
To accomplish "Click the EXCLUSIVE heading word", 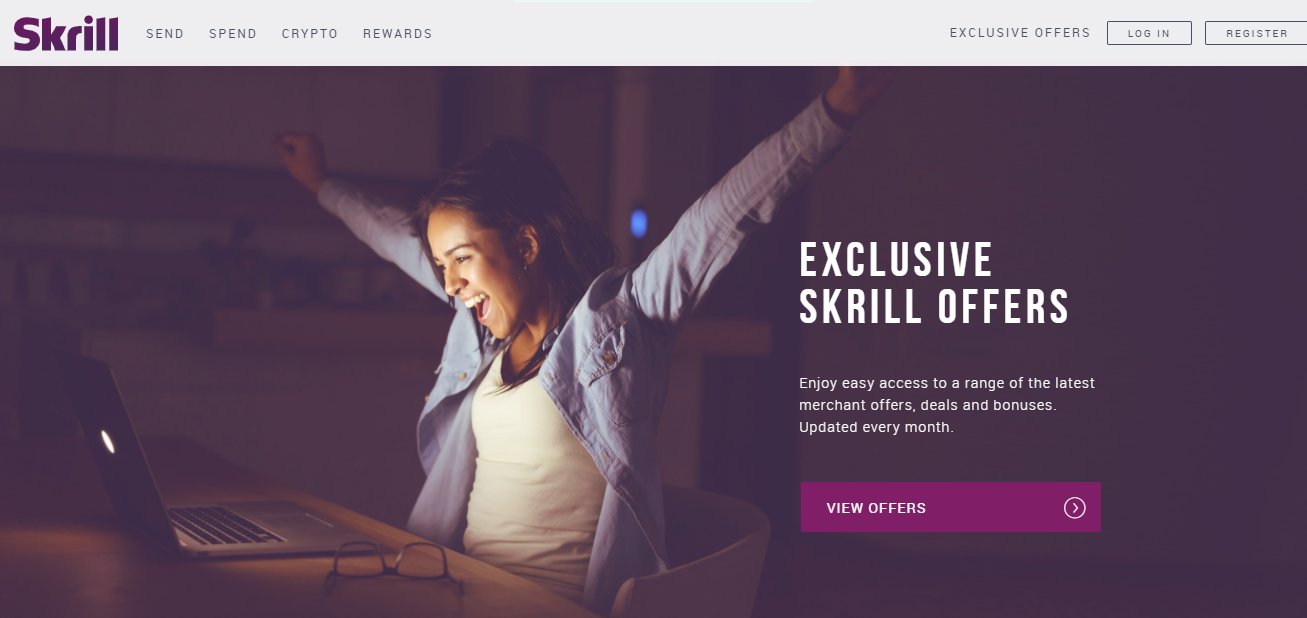I will (896, 260).
